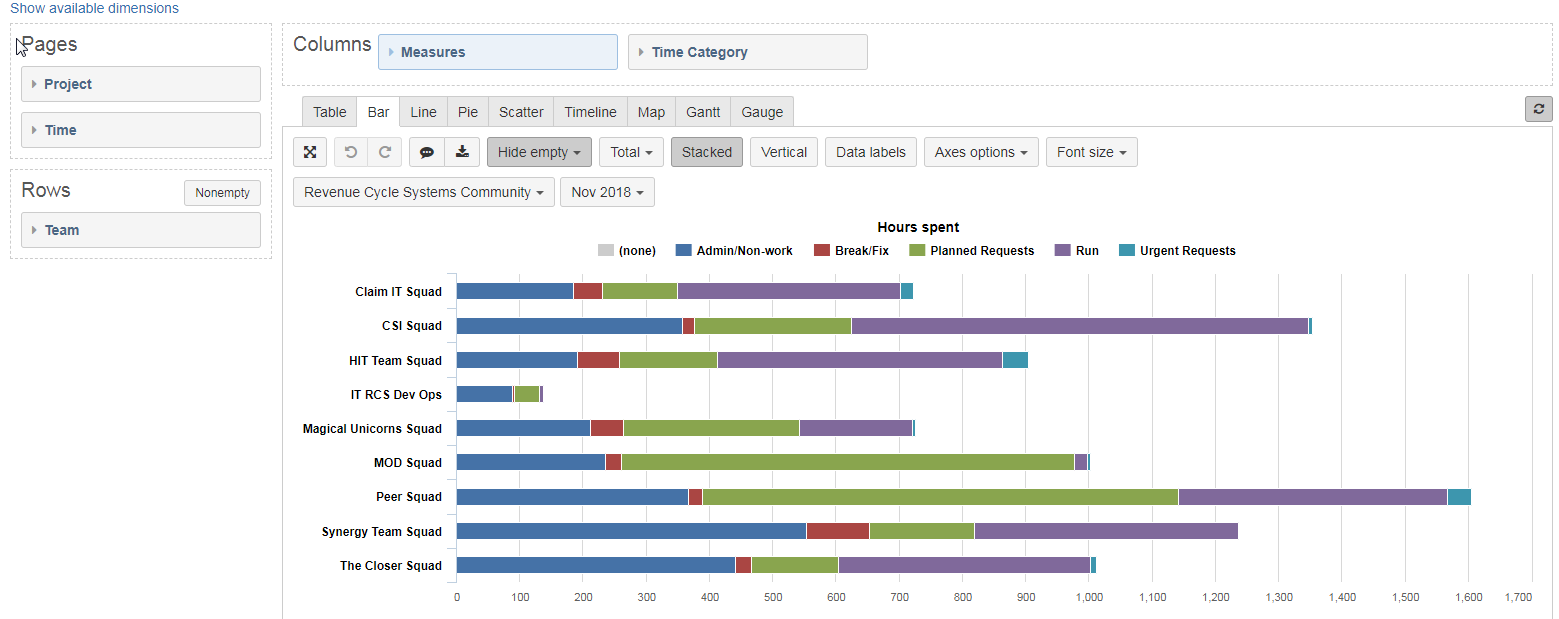This screenshot has width=1559, height=619.
Task: Click the Peer Squad Planned Requests bar segment
Action: coord(940,497)
